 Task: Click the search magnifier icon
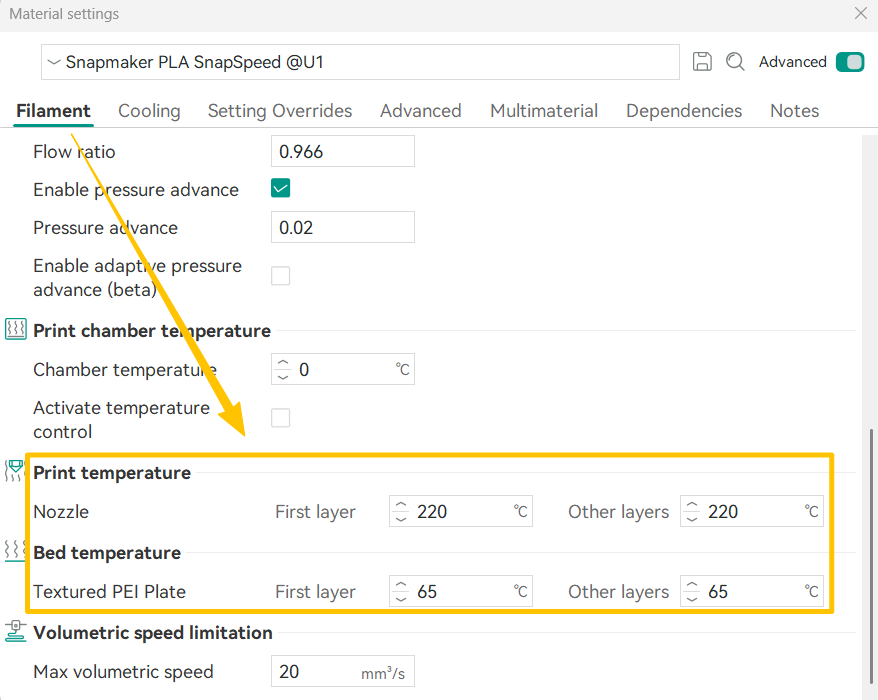pyautogui.click(x=735, y=62)
